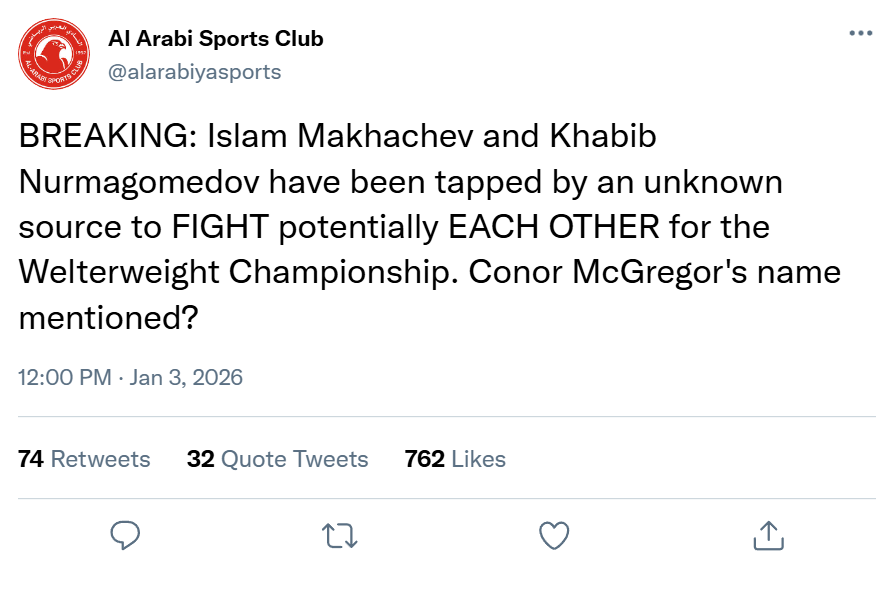Click the Al Arabi red profile avatar

[54, 56]
